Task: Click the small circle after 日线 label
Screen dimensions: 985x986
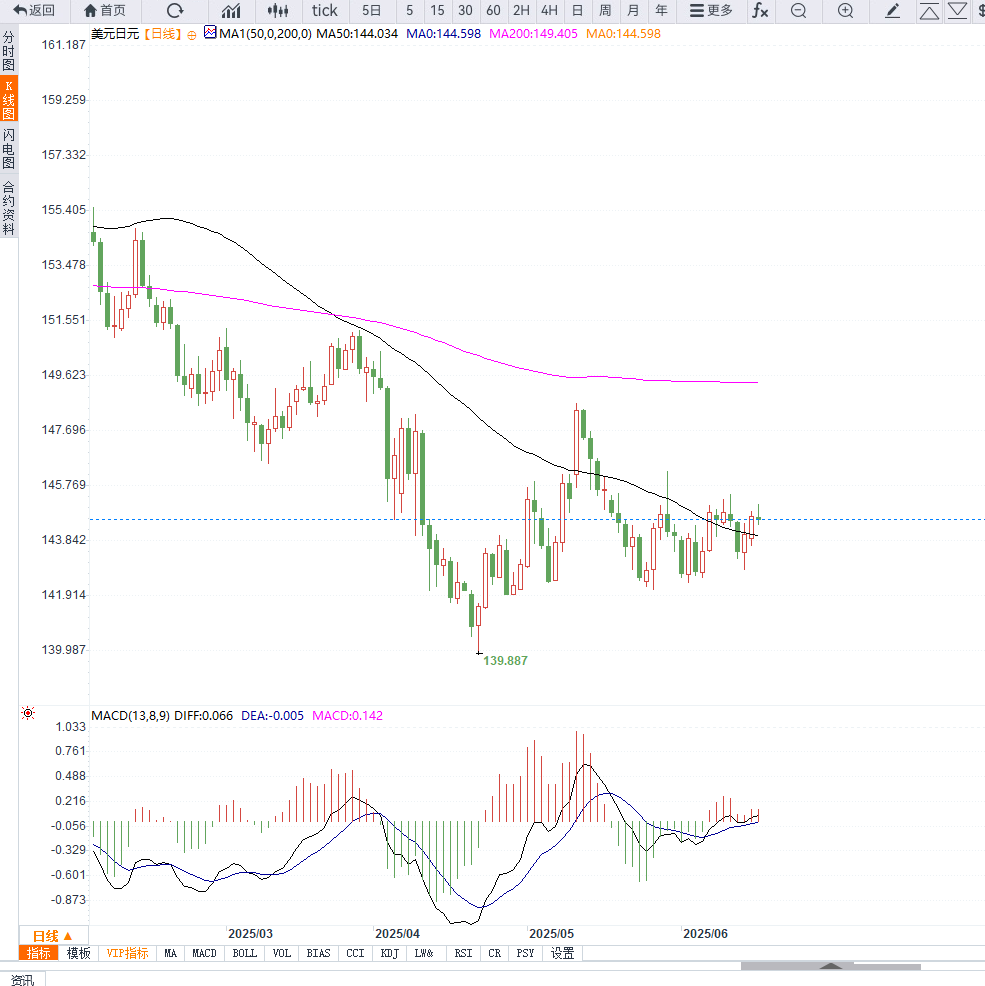Action: click(192, 34)
